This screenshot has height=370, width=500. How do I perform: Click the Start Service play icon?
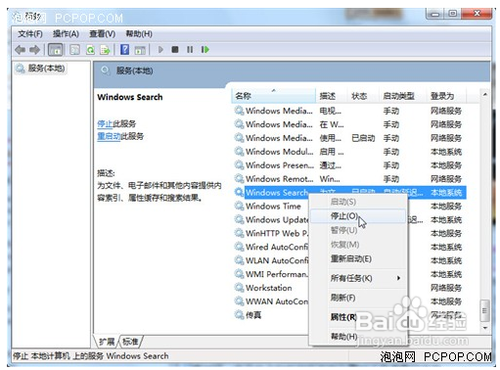[x=161, y=50]
